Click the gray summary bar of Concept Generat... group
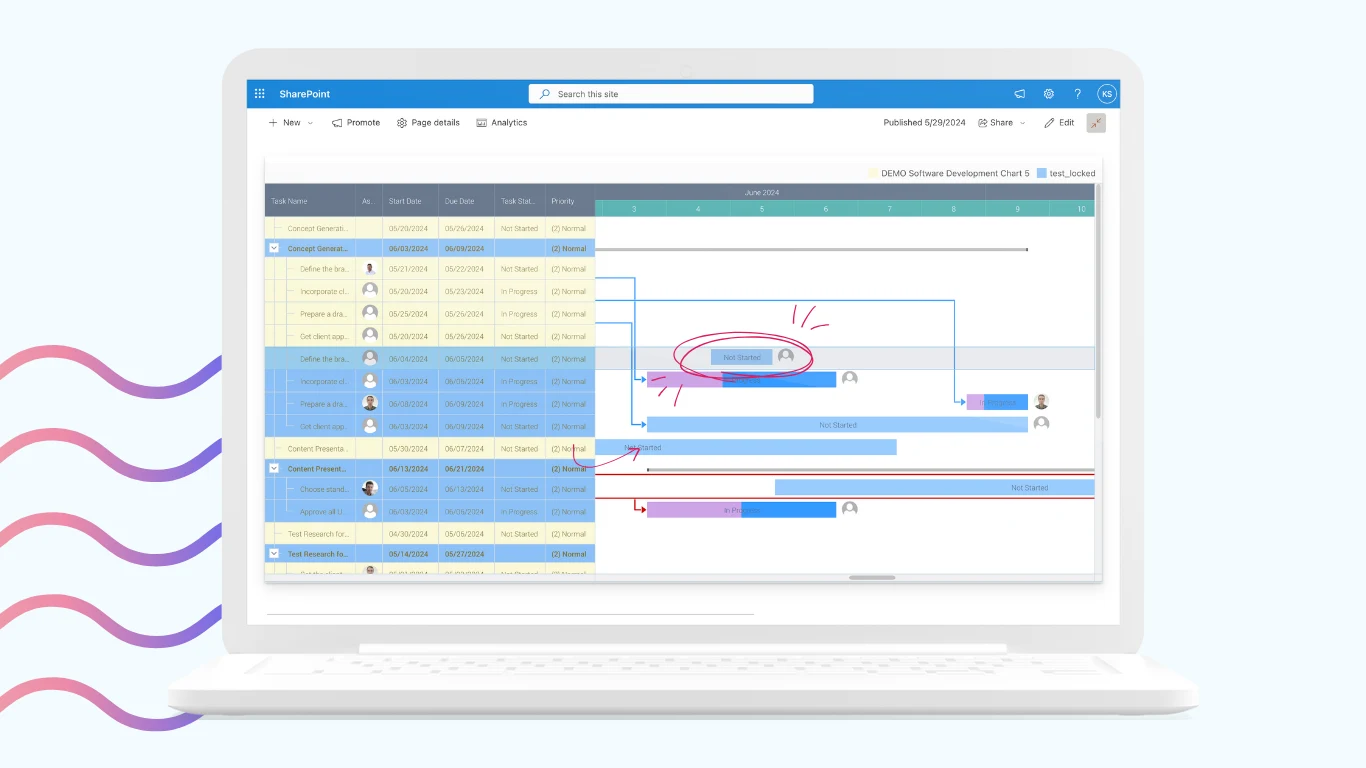Screen dimensions: 1366x768 (x=811, y=249)
